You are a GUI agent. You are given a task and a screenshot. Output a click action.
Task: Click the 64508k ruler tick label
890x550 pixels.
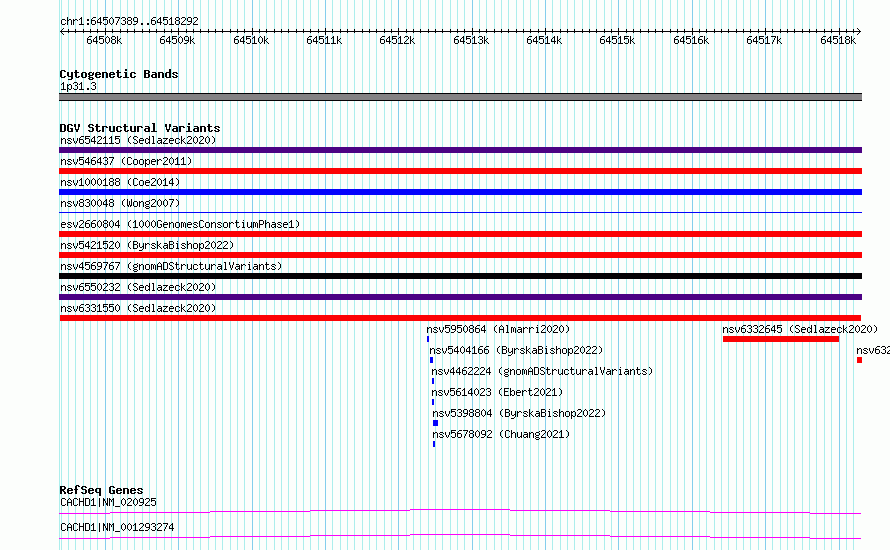pos(104,40)
